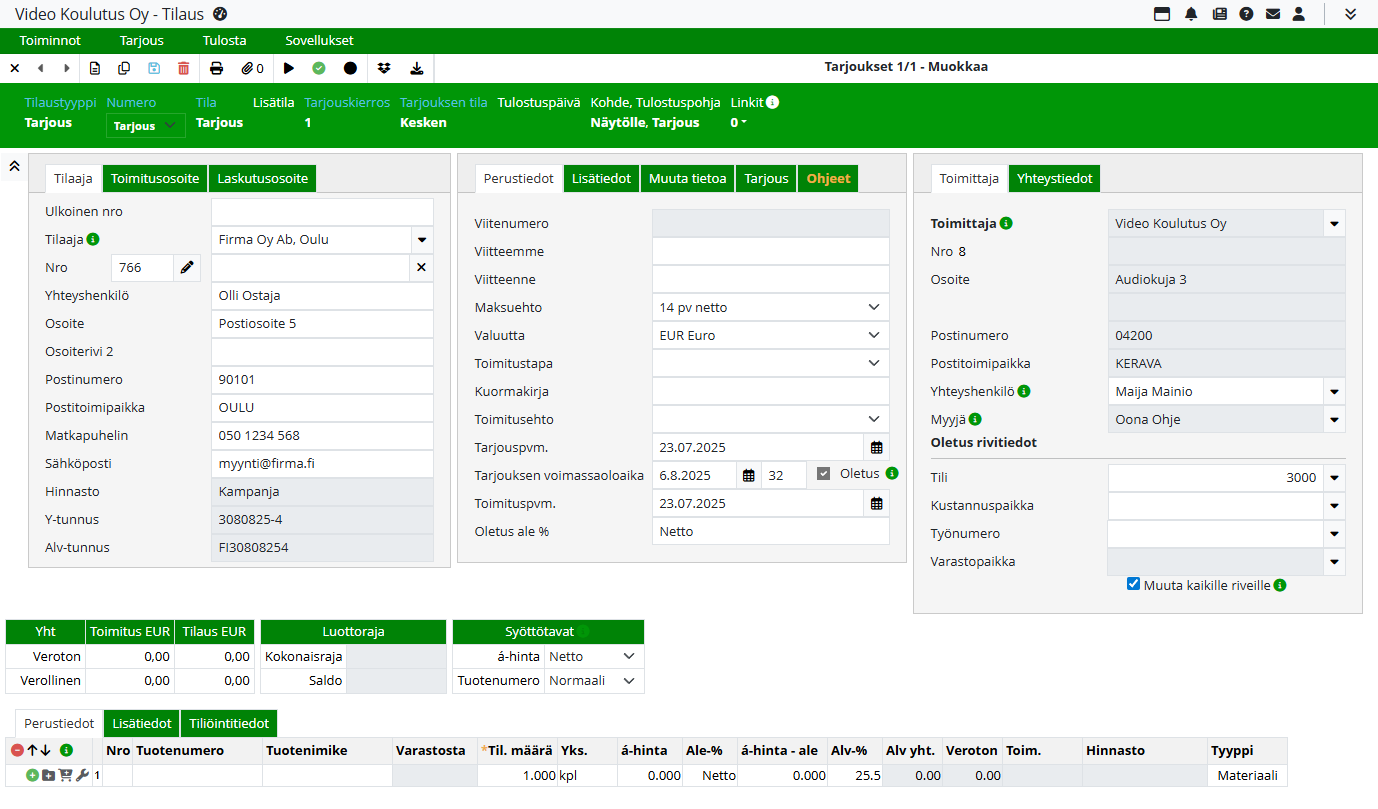Switch to the Tiliöintitiedot tab
Image resolution: width=1378 pixels, height=809 pixels.
(x=231, y=723)
